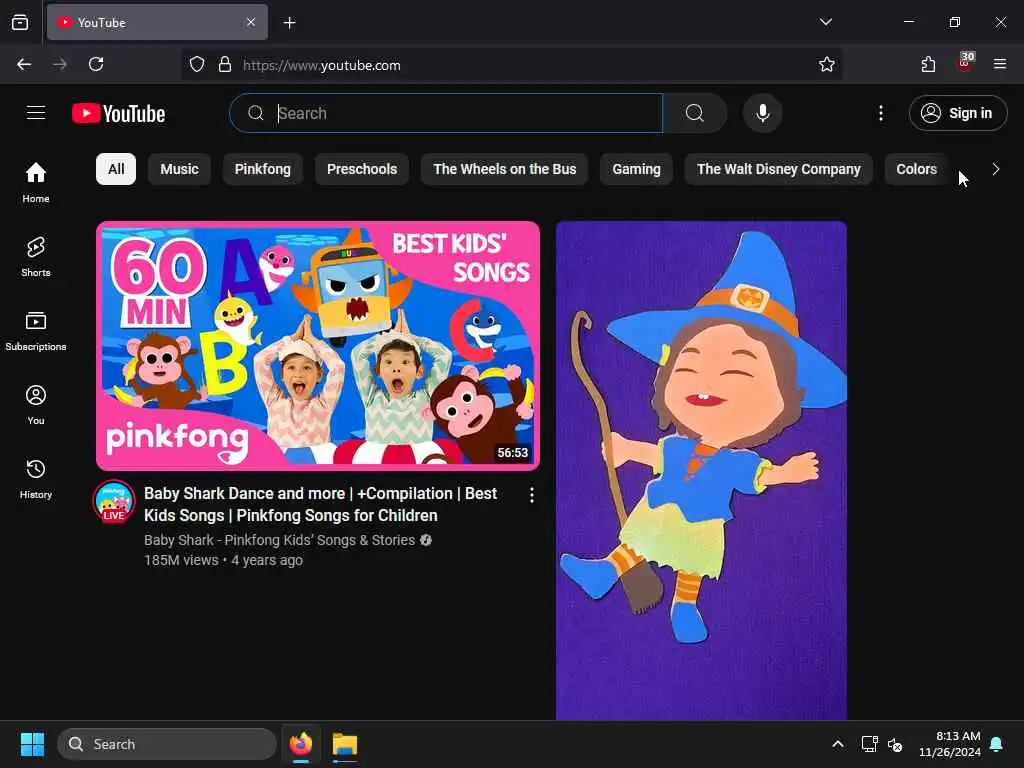Click Firefox icon on taskbar

[301, 744]
